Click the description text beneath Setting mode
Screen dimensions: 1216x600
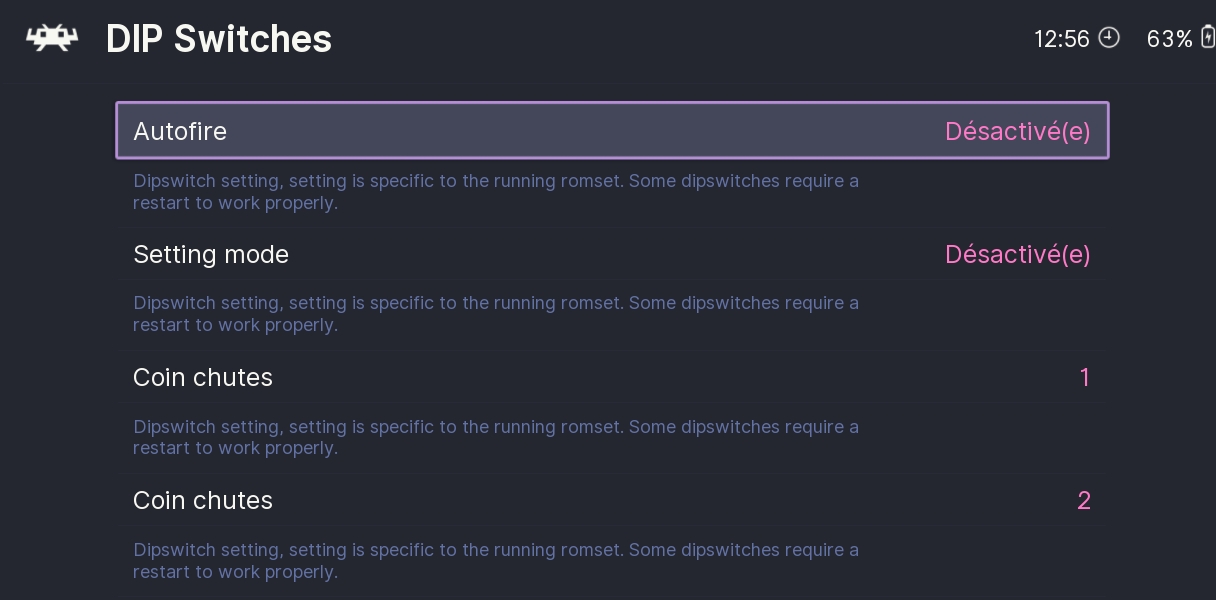[x=495, y=314]
